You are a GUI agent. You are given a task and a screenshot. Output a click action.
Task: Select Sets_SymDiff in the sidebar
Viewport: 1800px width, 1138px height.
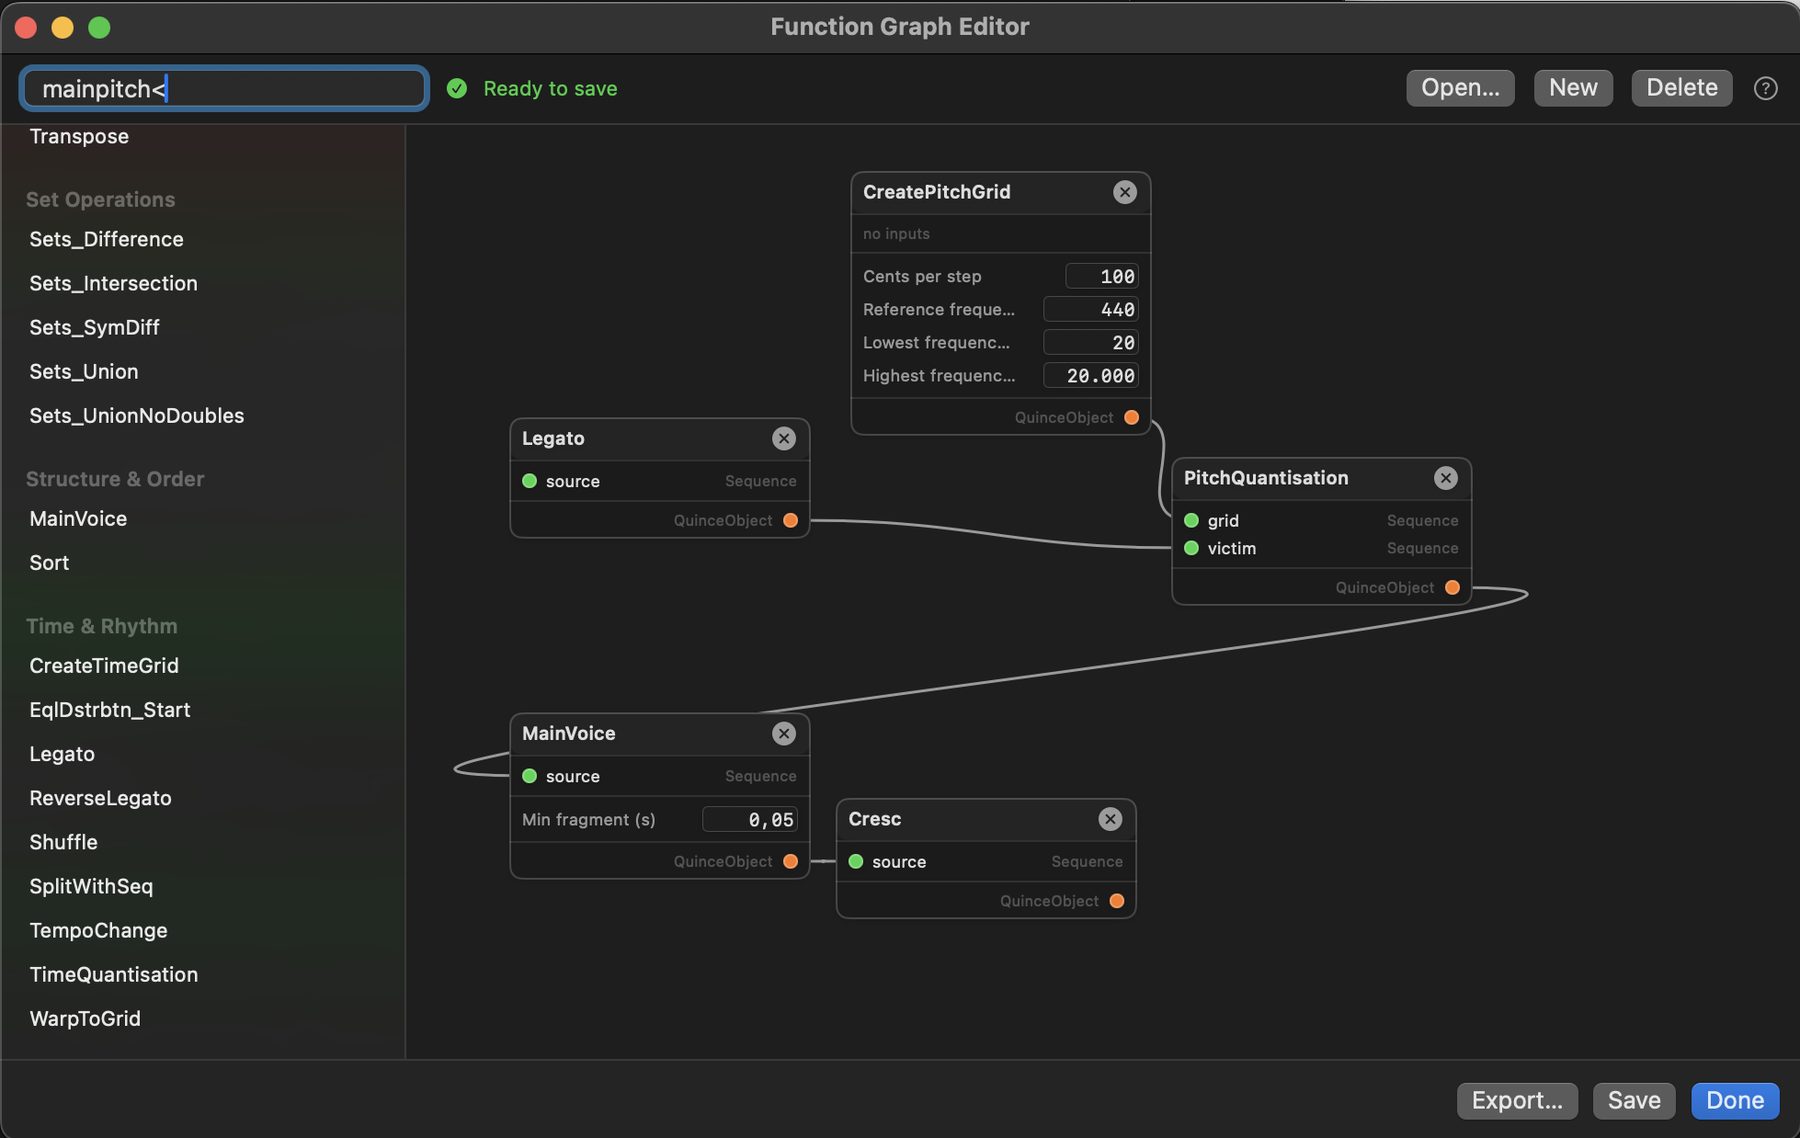pos(94,327)
